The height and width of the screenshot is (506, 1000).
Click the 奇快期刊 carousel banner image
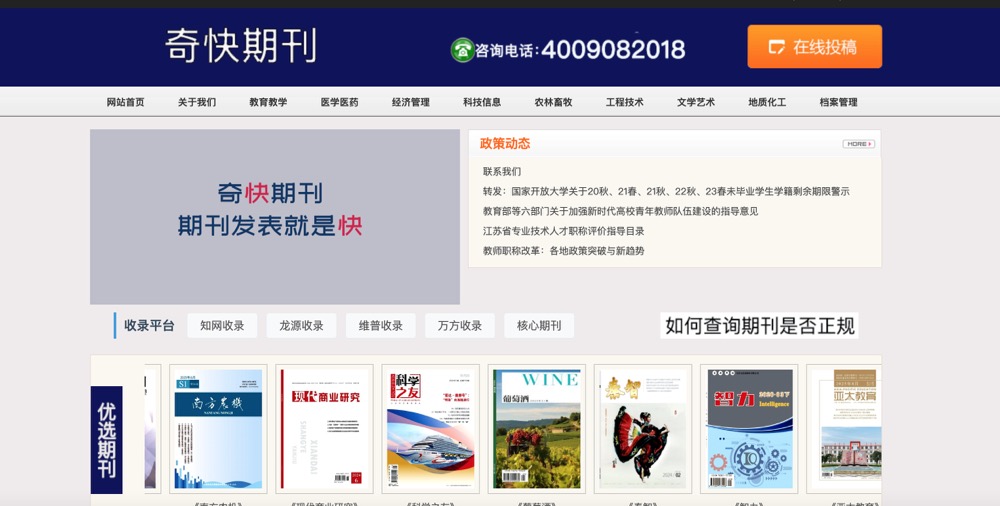pyautogui.click(x=275, y=216)
